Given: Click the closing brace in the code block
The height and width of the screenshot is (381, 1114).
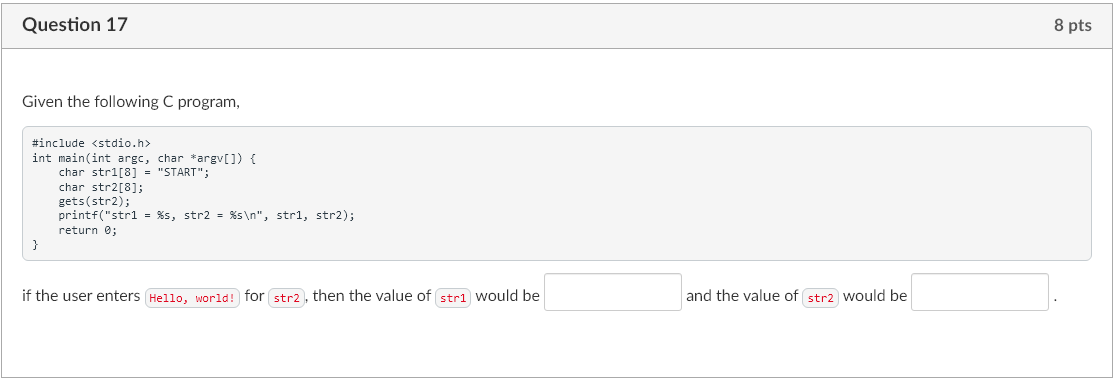Looking at the screenshot, I should click(x=35, y=245).
